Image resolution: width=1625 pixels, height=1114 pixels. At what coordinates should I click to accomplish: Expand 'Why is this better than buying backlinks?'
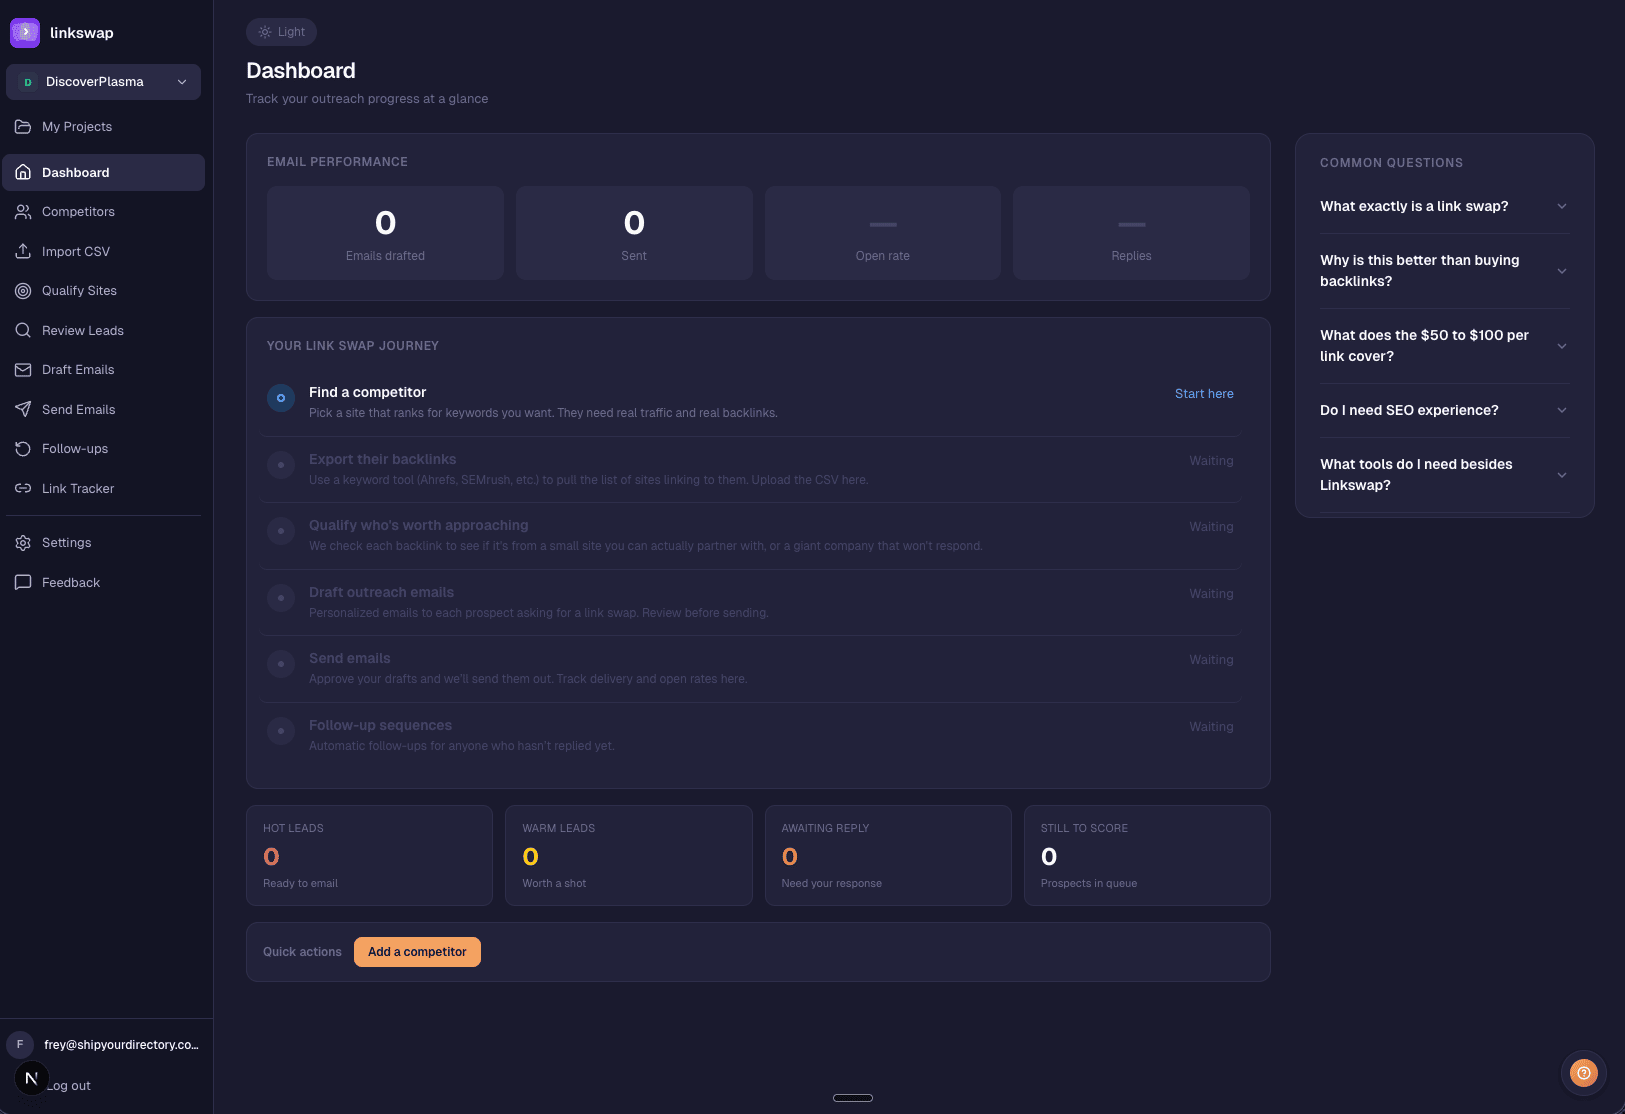tap(1444, 271)
